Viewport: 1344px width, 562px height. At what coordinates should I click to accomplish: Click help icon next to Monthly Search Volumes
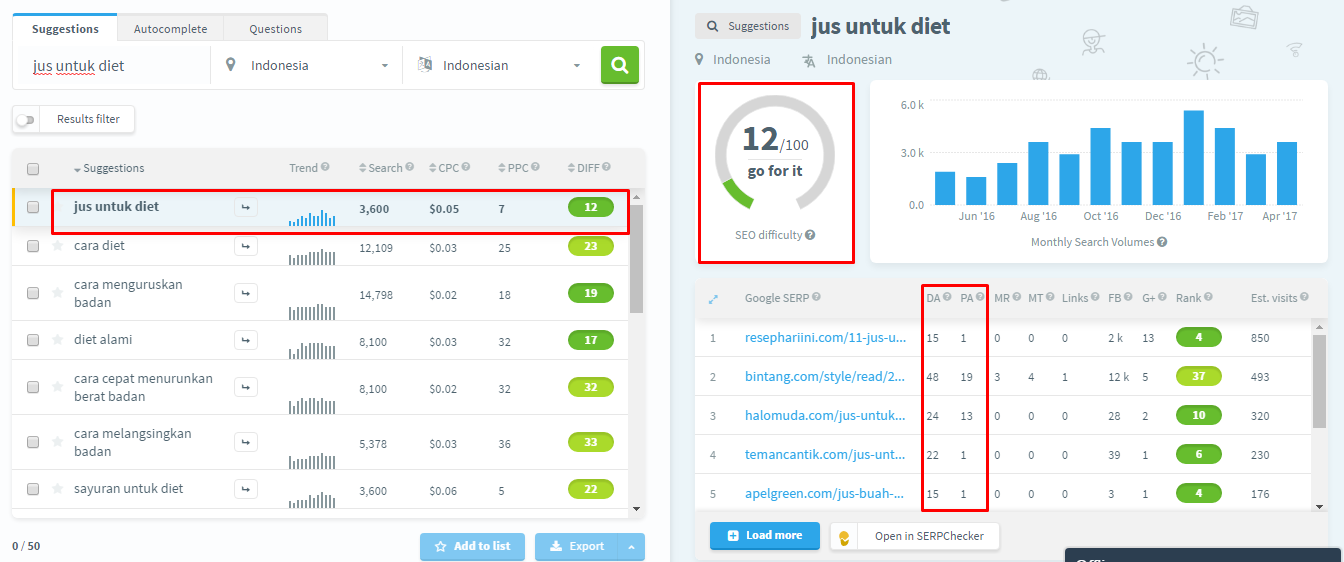(1162, 242)
